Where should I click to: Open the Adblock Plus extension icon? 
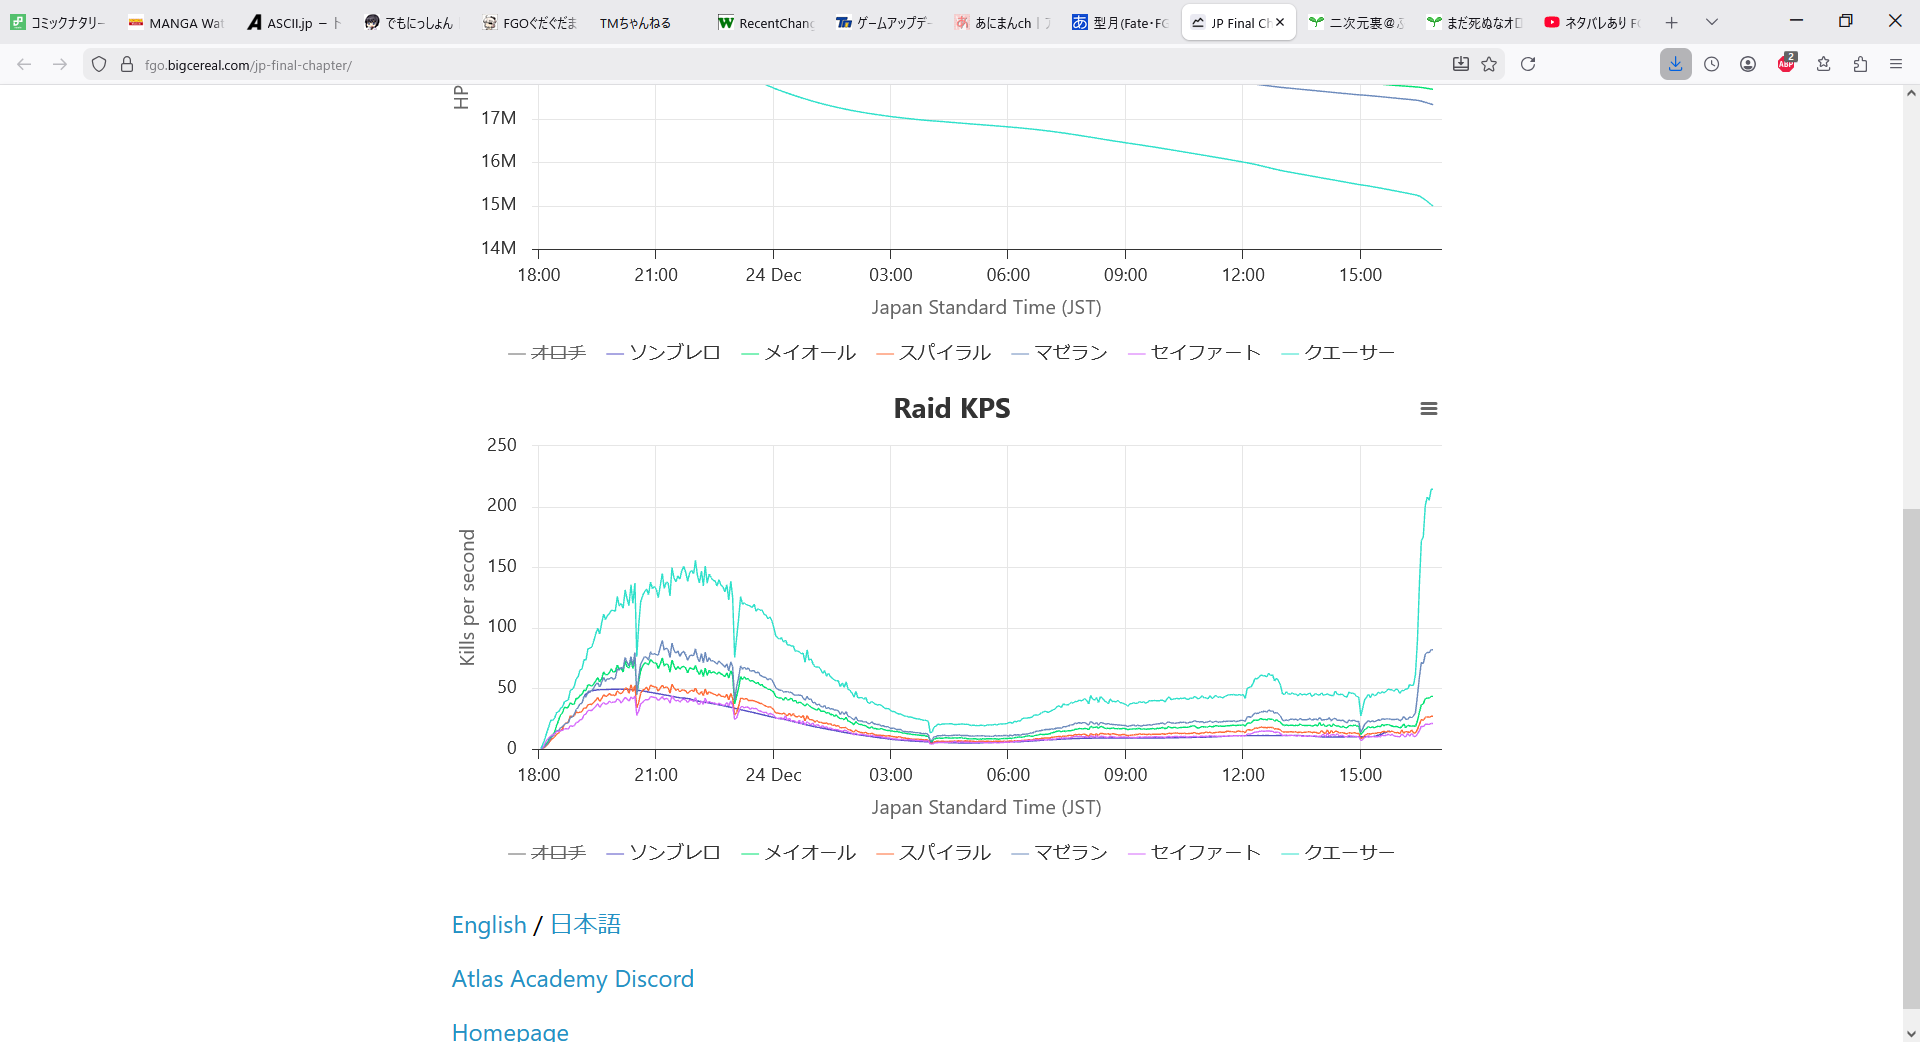[1786, 64]
